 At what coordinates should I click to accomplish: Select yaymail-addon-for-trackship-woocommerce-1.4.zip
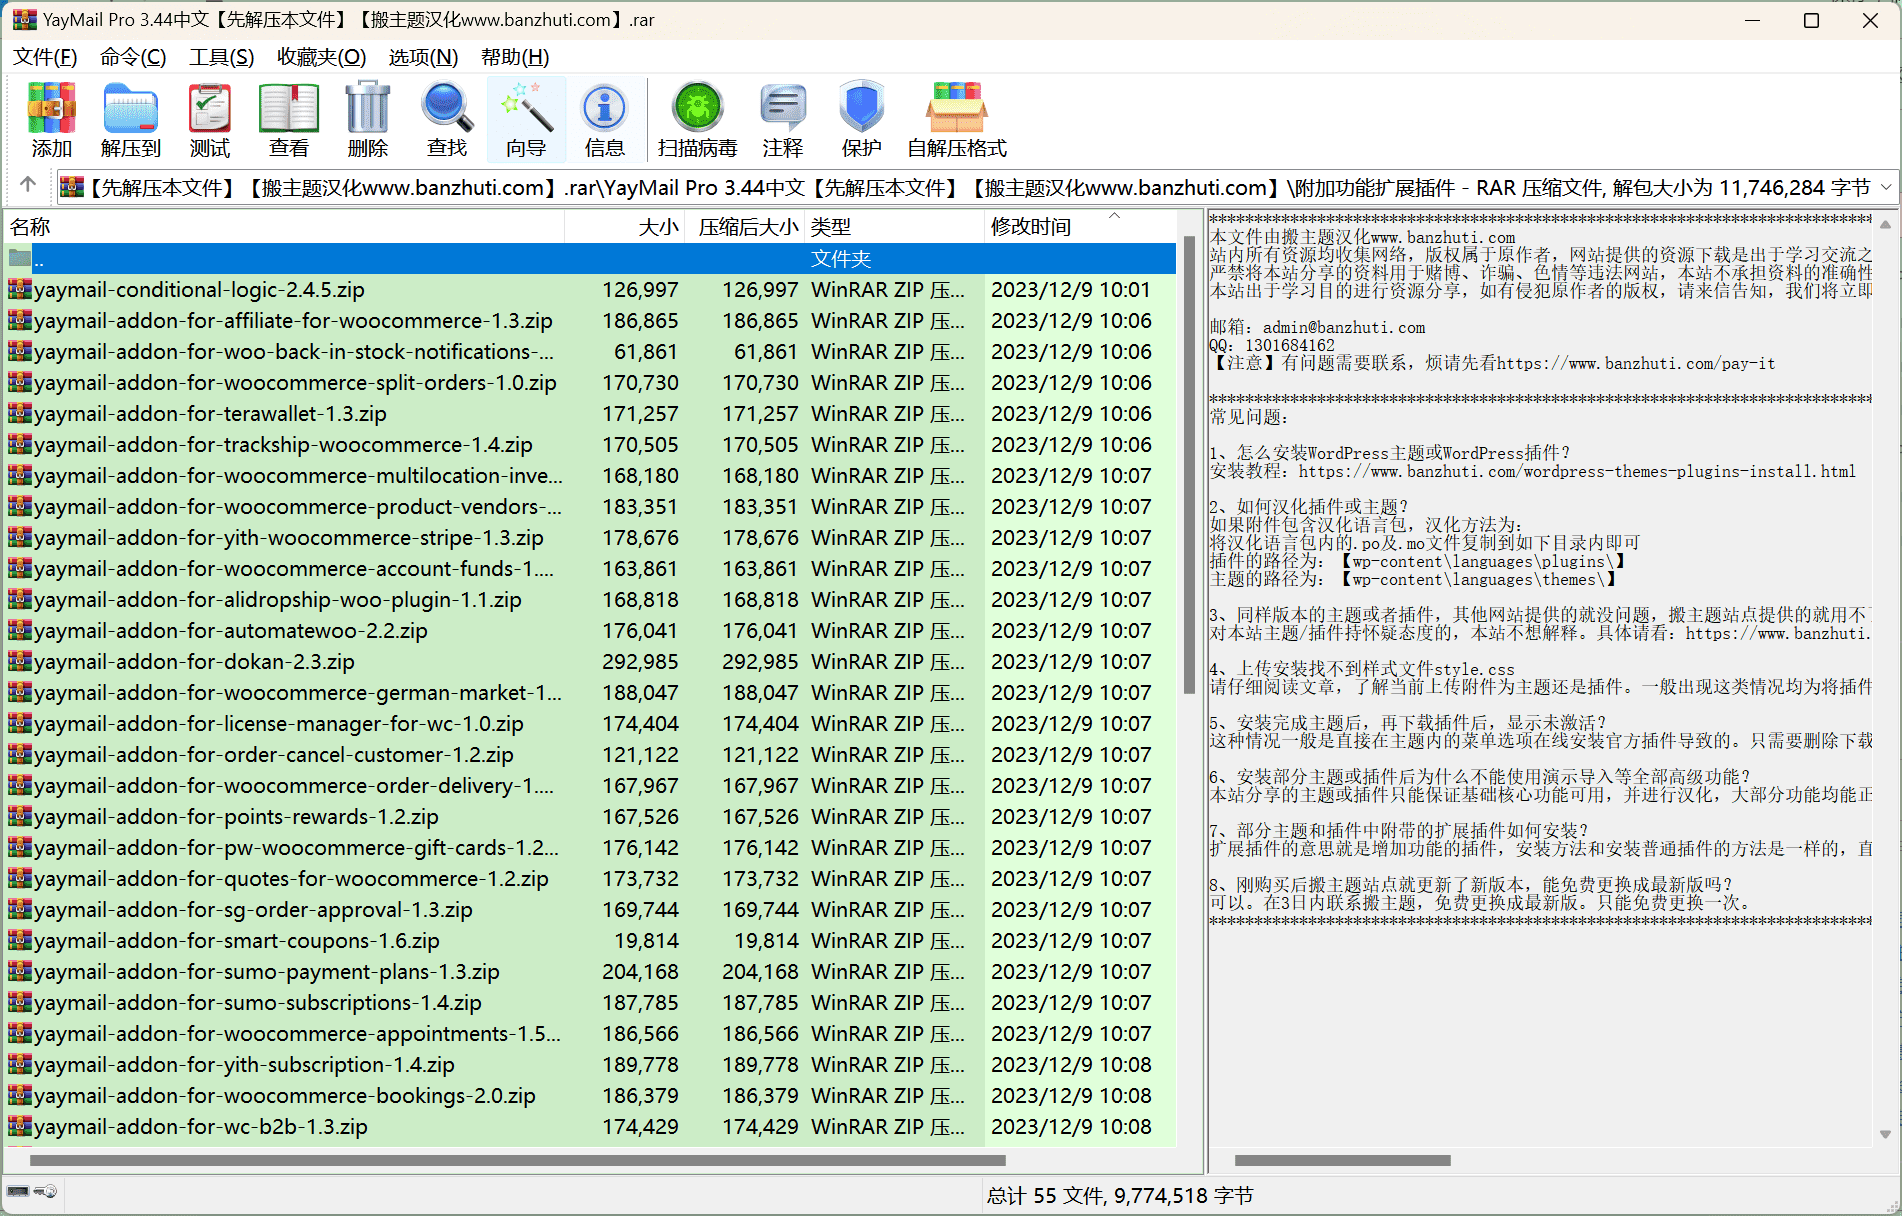590,445
